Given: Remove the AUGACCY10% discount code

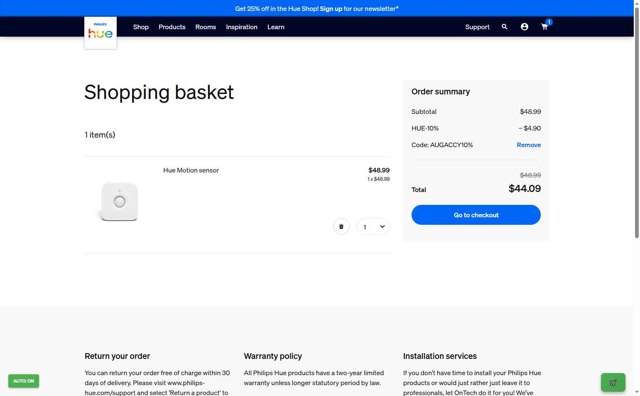Looking at the screenshot, I should (529, 145).
